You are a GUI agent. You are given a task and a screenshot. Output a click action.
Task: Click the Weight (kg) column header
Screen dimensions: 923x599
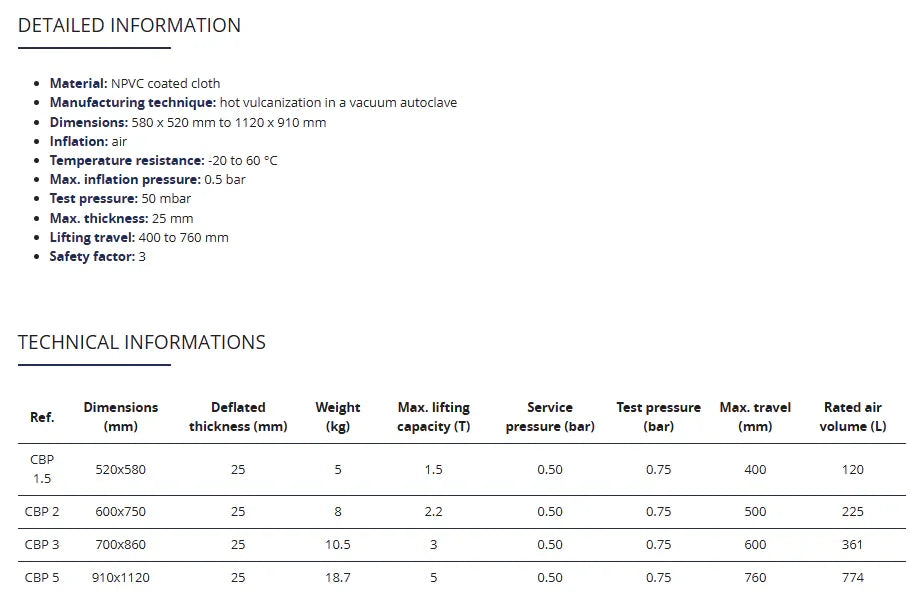pos(338,417)
